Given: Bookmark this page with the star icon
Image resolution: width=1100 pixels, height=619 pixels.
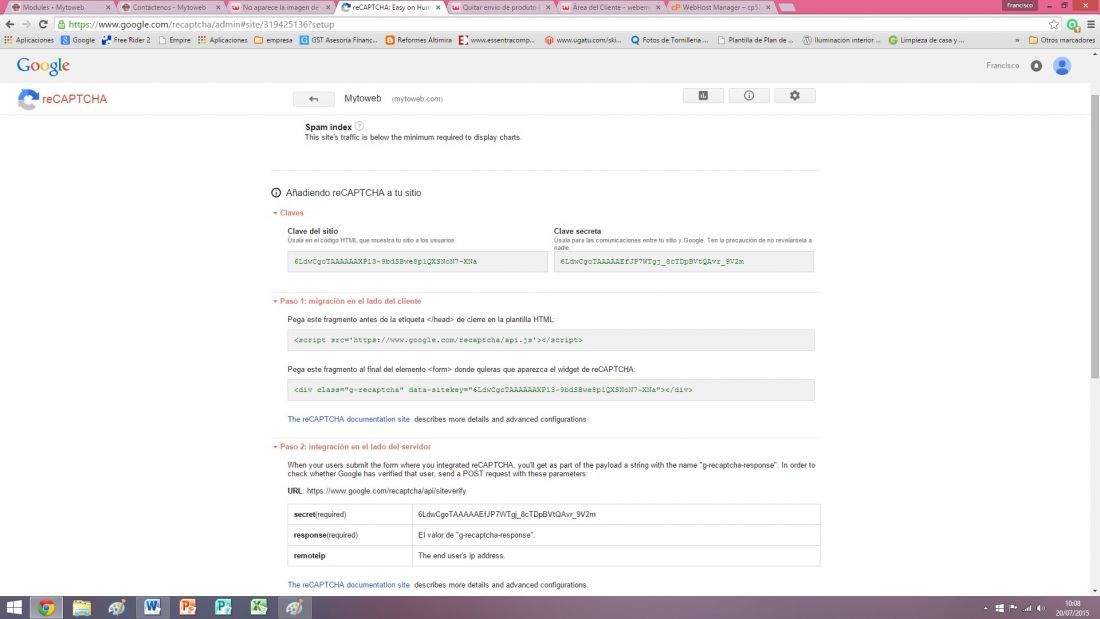Looking at the screenshot, I should point(1053,25).
